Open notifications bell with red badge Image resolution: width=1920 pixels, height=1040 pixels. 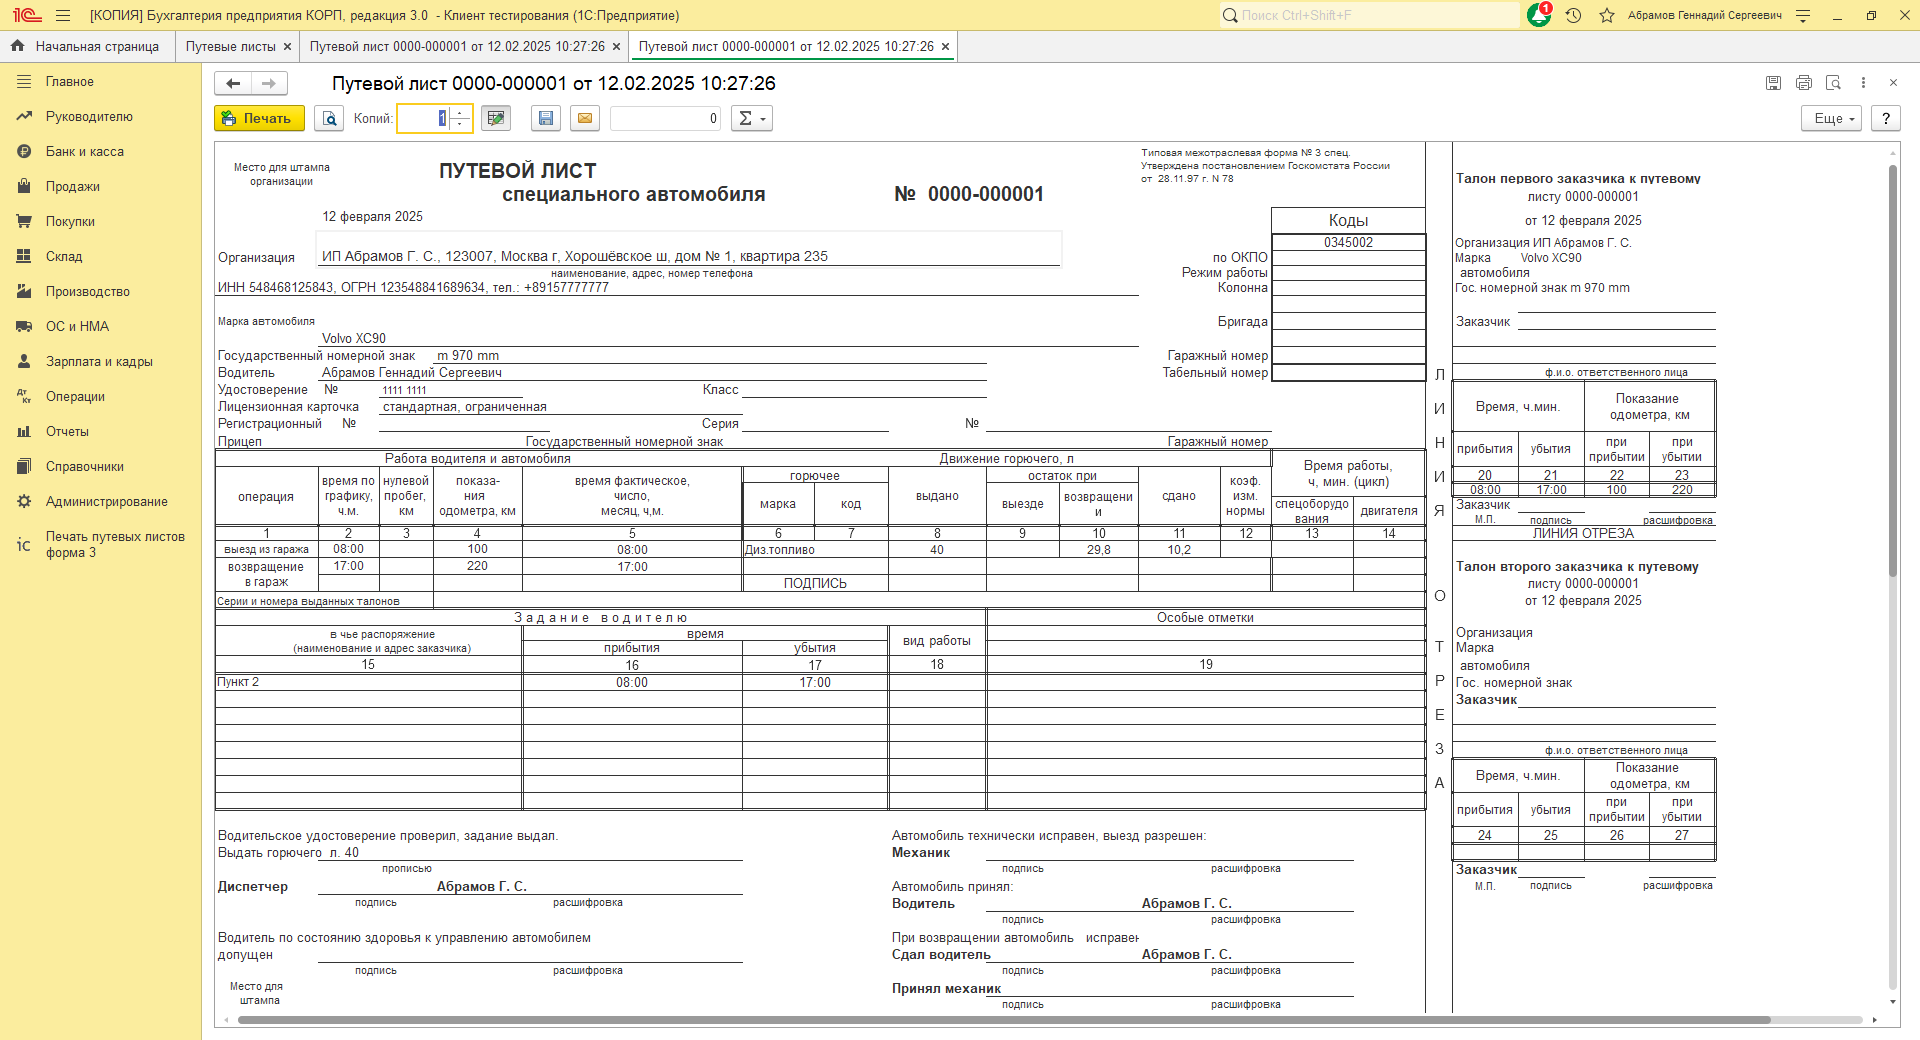click(1539, 16)
